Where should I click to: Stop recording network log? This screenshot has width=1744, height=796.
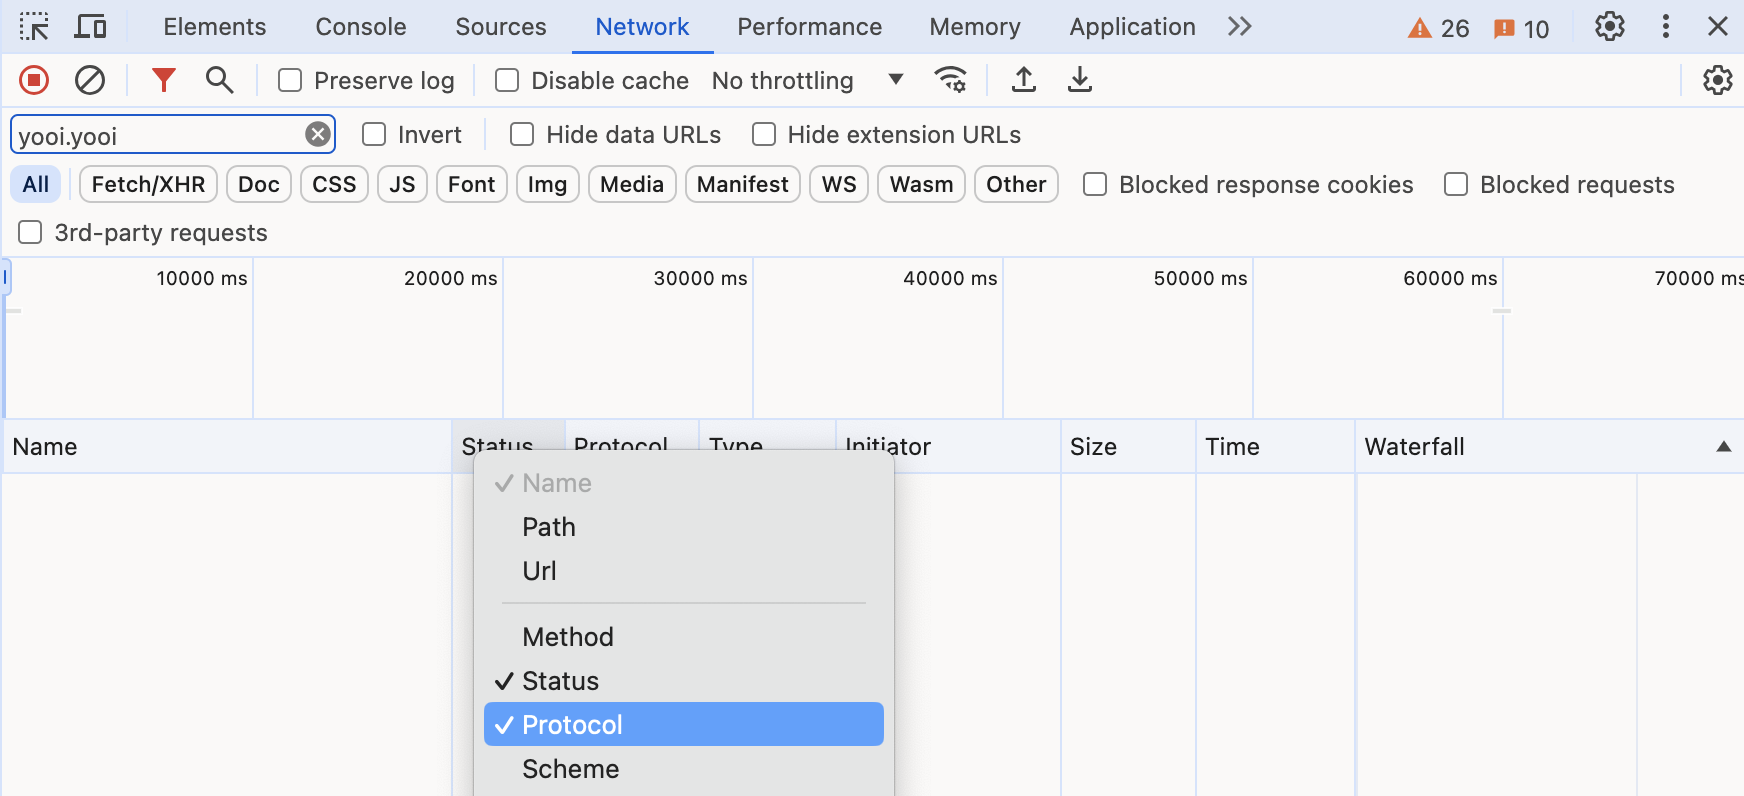34,80
